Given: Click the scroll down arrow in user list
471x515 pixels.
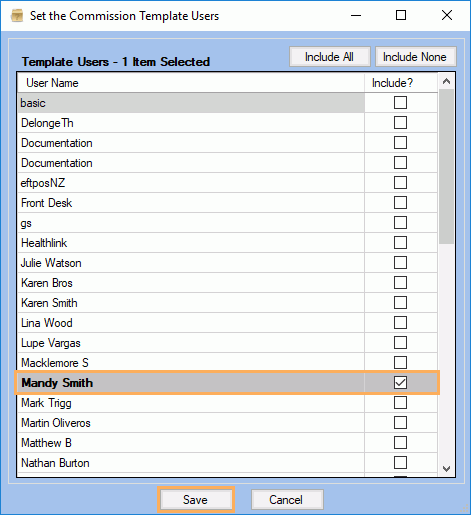Looking at the screenshot, I should coord(446,469).
